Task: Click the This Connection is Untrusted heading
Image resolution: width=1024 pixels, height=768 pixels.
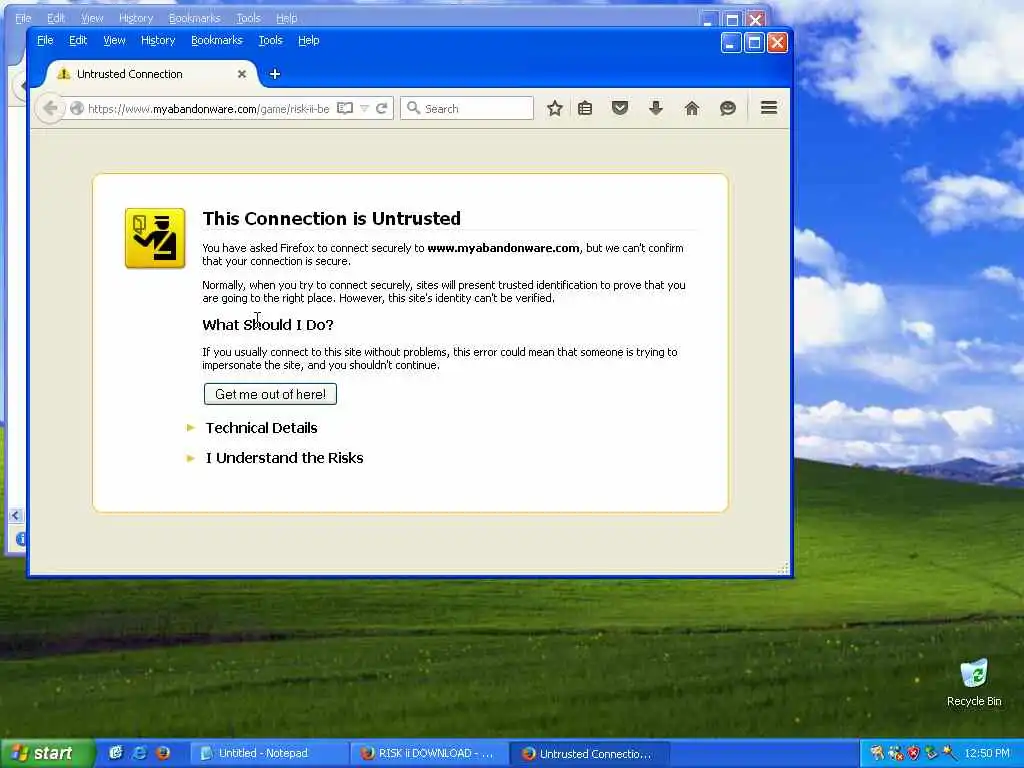Action: click(332, 218)
